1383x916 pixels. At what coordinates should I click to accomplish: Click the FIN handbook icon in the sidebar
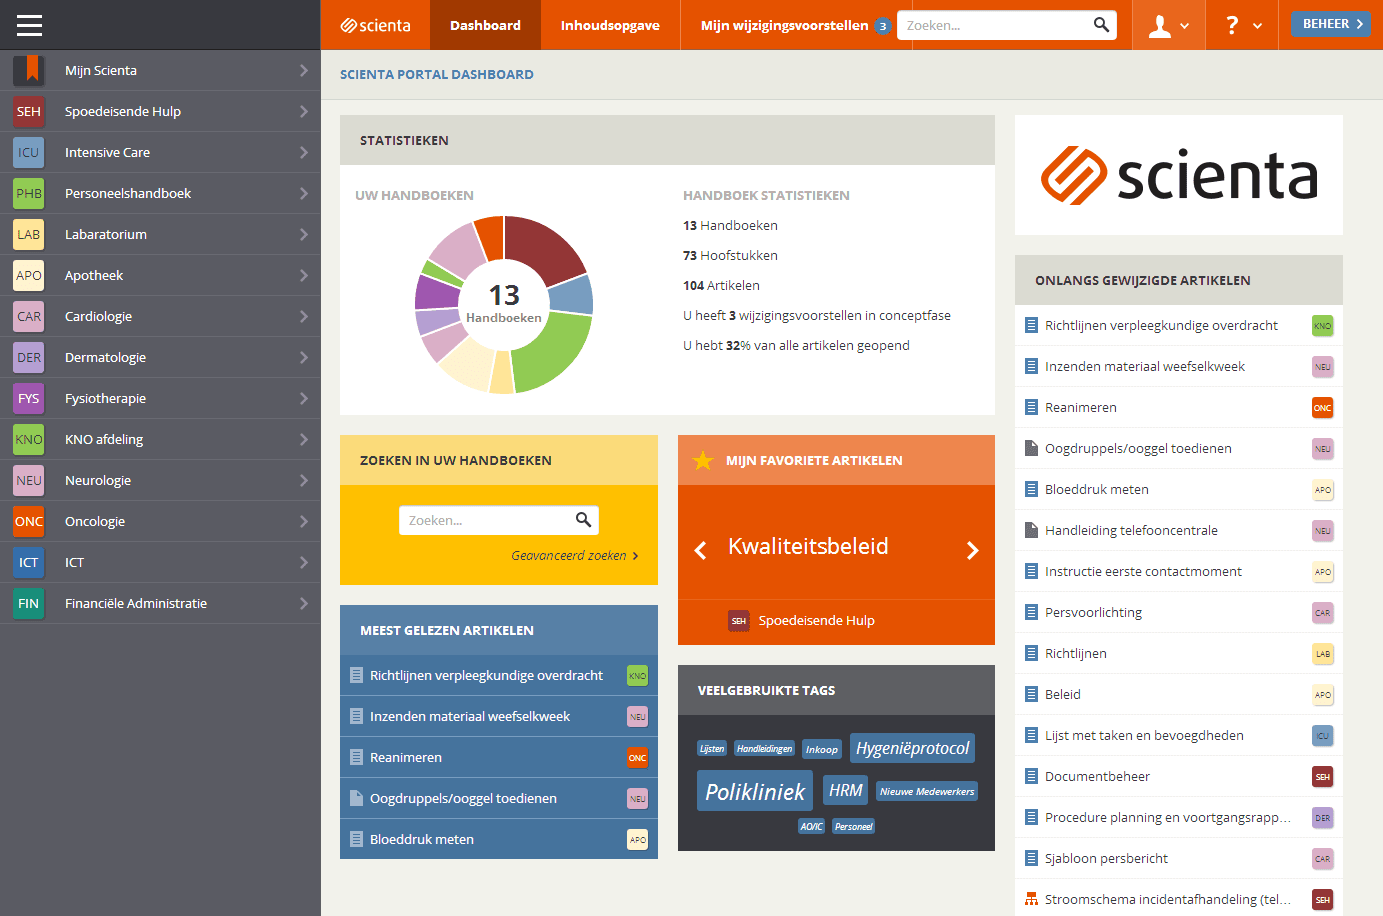29,603
